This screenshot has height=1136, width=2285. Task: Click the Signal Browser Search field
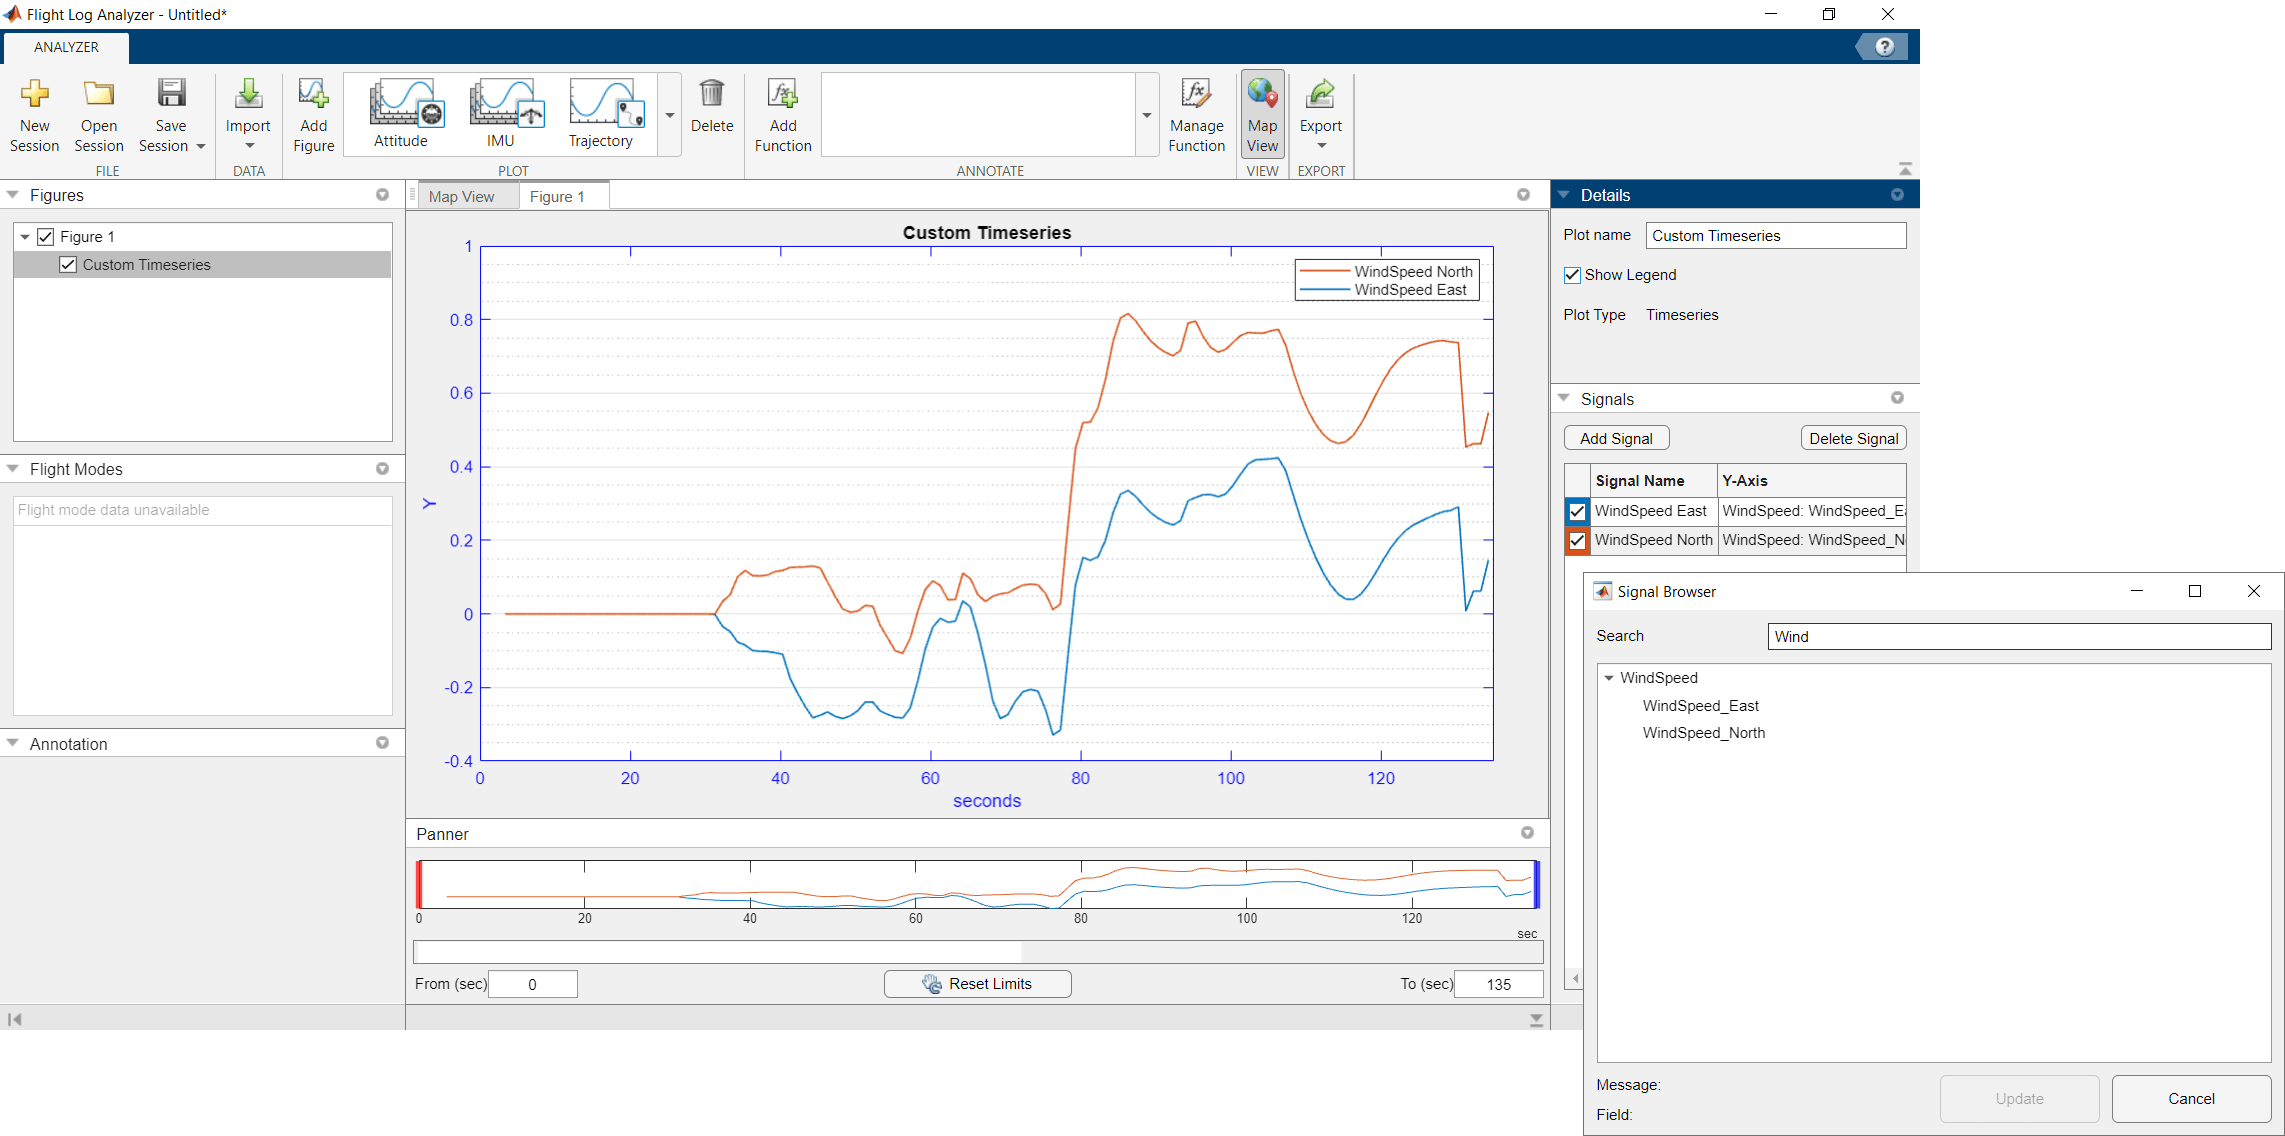pos(2018,637)
